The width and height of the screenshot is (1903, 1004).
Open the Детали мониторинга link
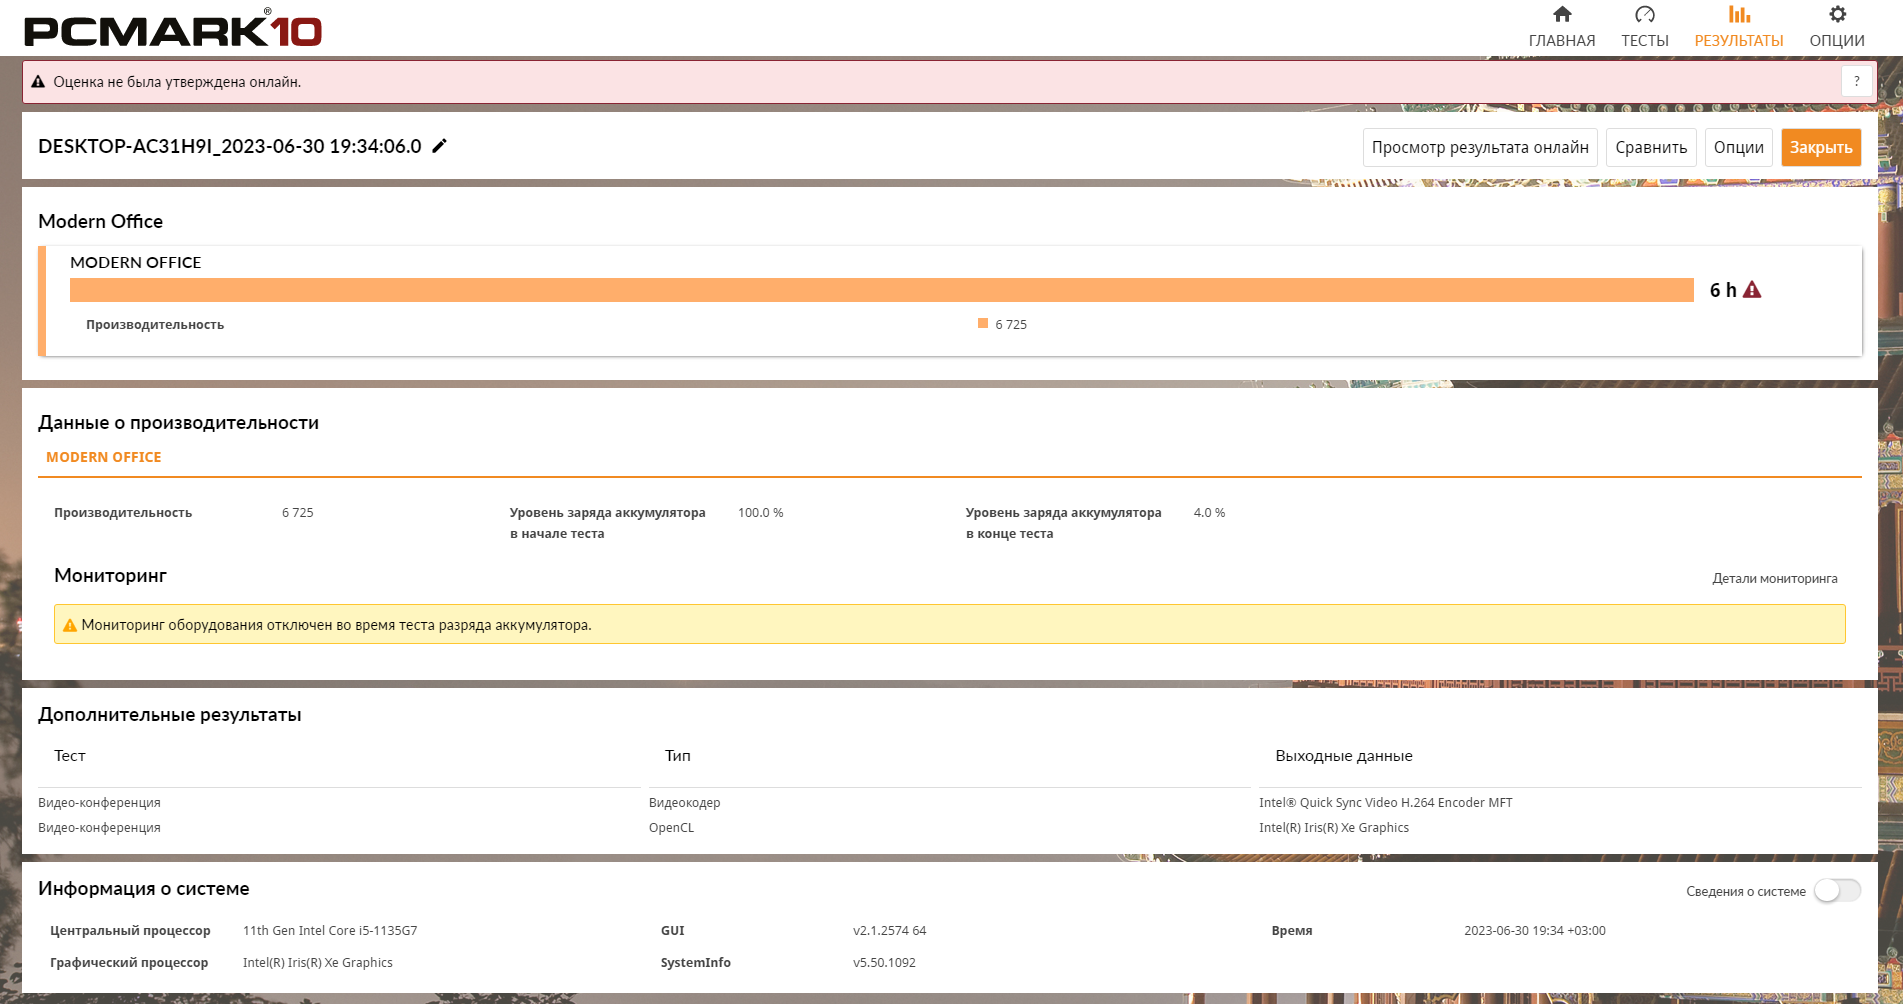click(x=1774, y=578)
